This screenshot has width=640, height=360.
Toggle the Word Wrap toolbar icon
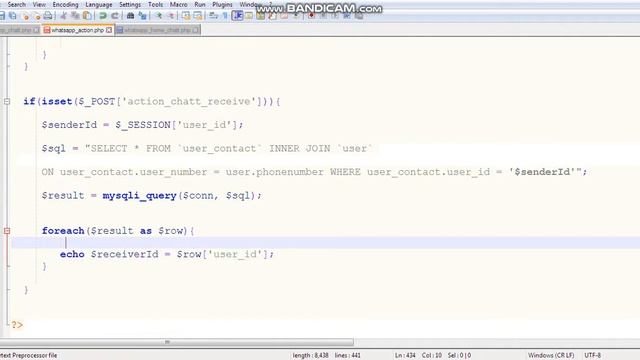(x=213, y=16)
